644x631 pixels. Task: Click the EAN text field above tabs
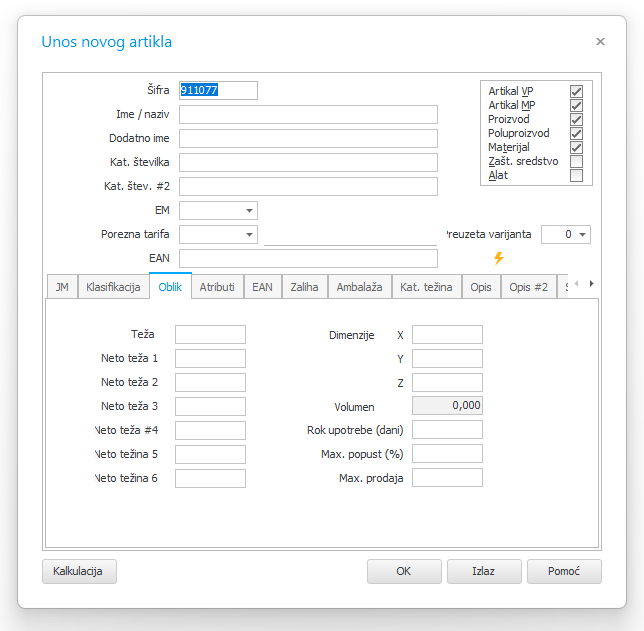308,258
